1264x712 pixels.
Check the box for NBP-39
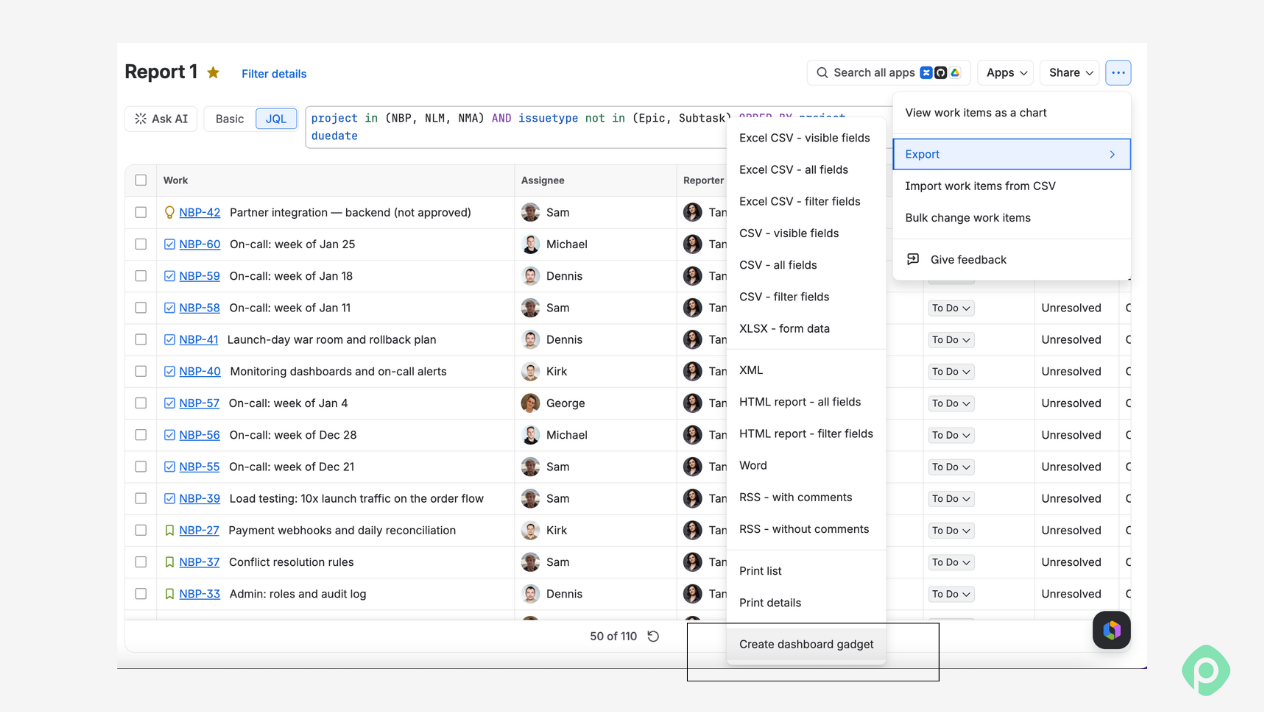click(x=141, y=498)
